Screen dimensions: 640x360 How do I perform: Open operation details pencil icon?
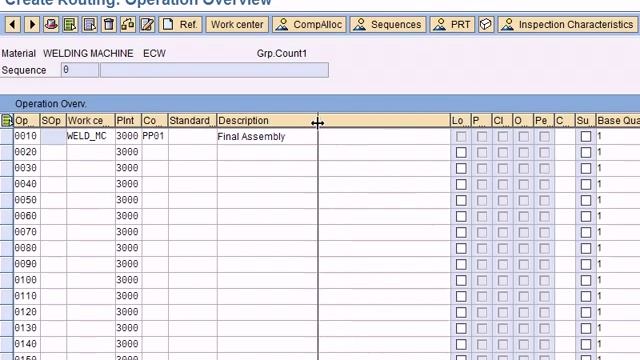pyautogui.click(x=147, y=24)
